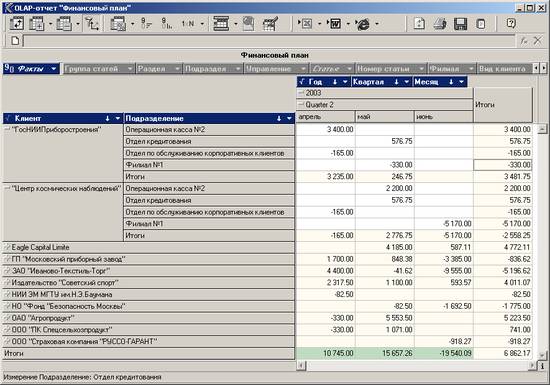Click the table layout icon in toolbar

click(x=64, y=23)
